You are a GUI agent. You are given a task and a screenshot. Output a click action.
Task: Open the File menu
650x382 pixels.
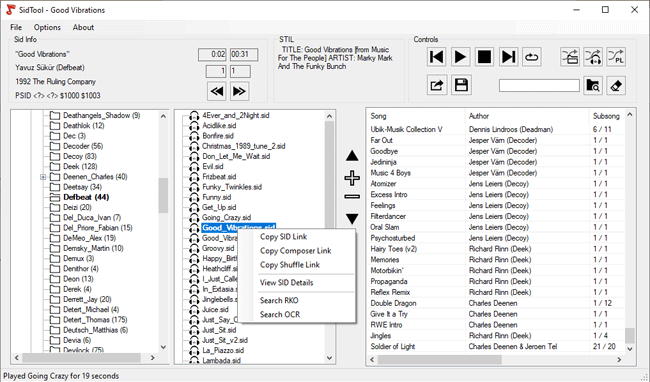pos(16,27)
